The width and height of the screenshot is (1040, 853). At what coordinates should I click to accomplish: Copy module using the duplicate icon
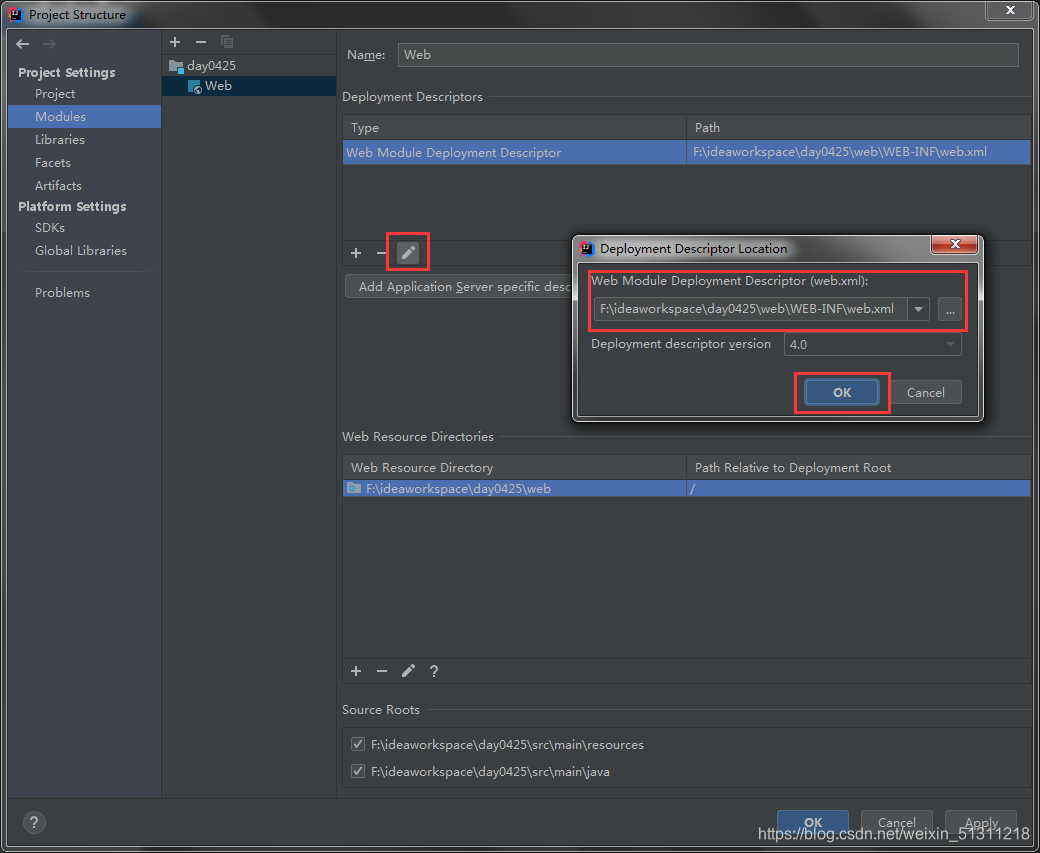coord(227,42)
